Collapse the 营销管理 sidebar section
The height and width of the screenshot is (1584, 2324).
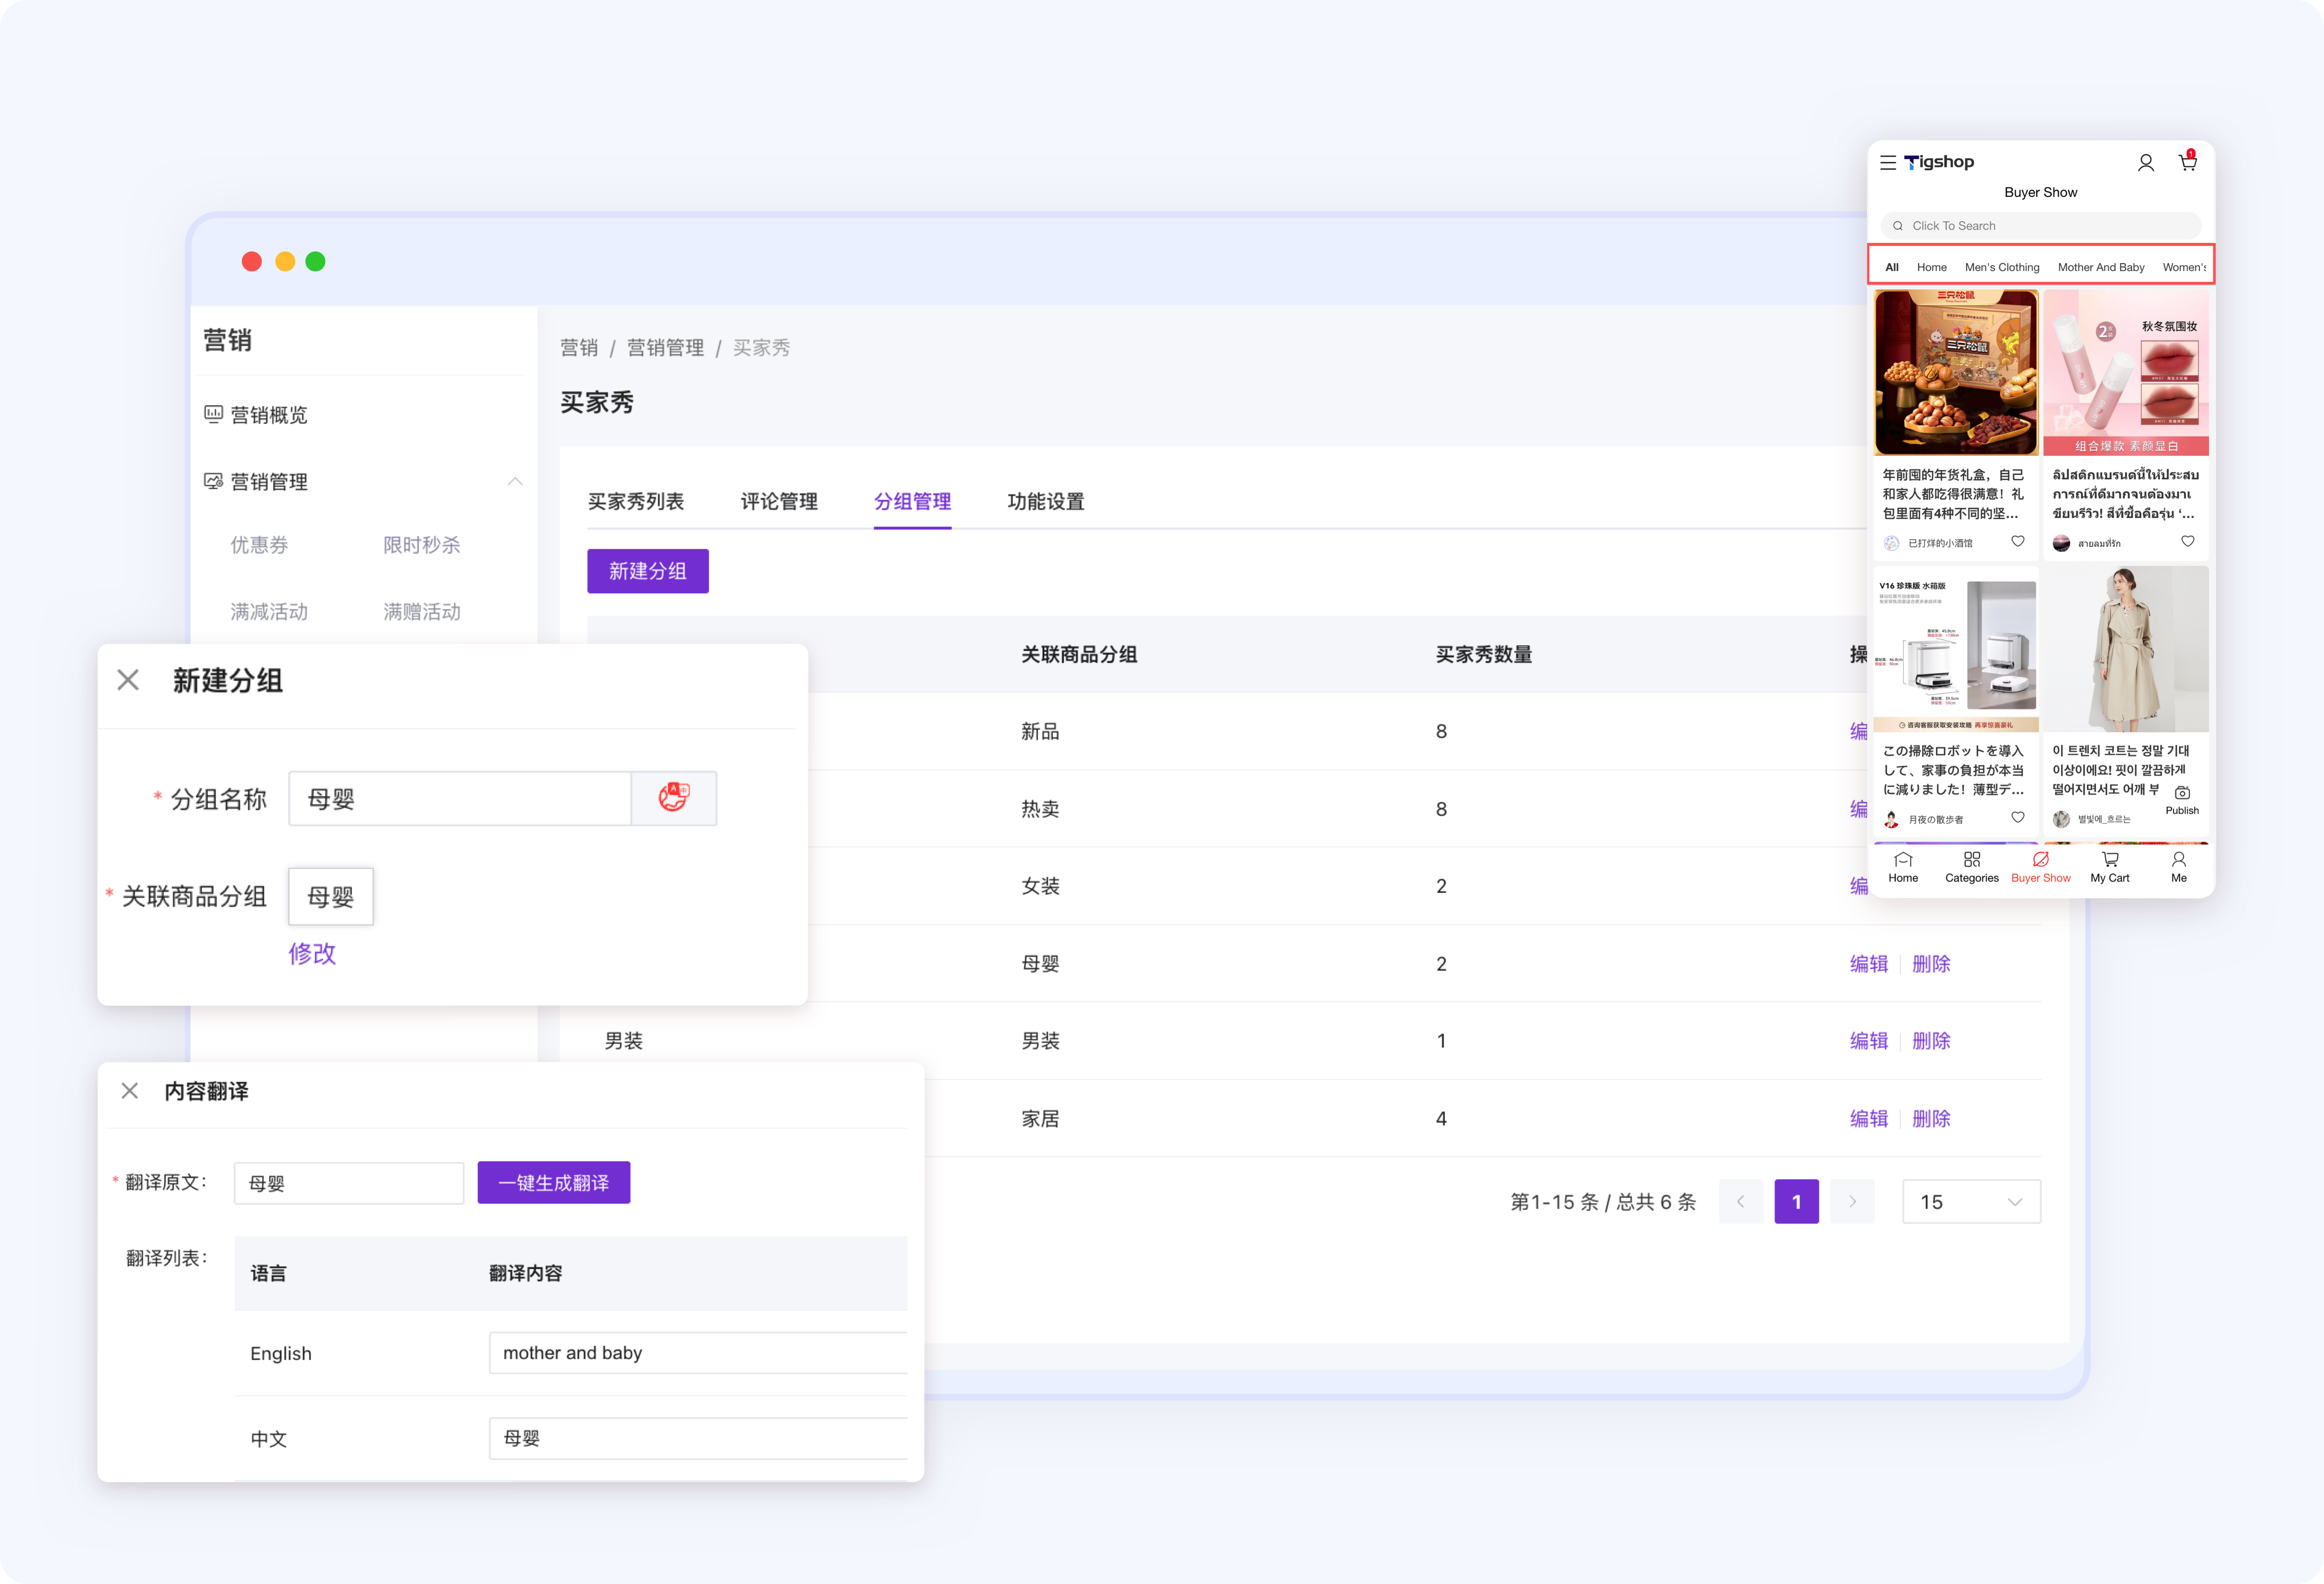515,481
